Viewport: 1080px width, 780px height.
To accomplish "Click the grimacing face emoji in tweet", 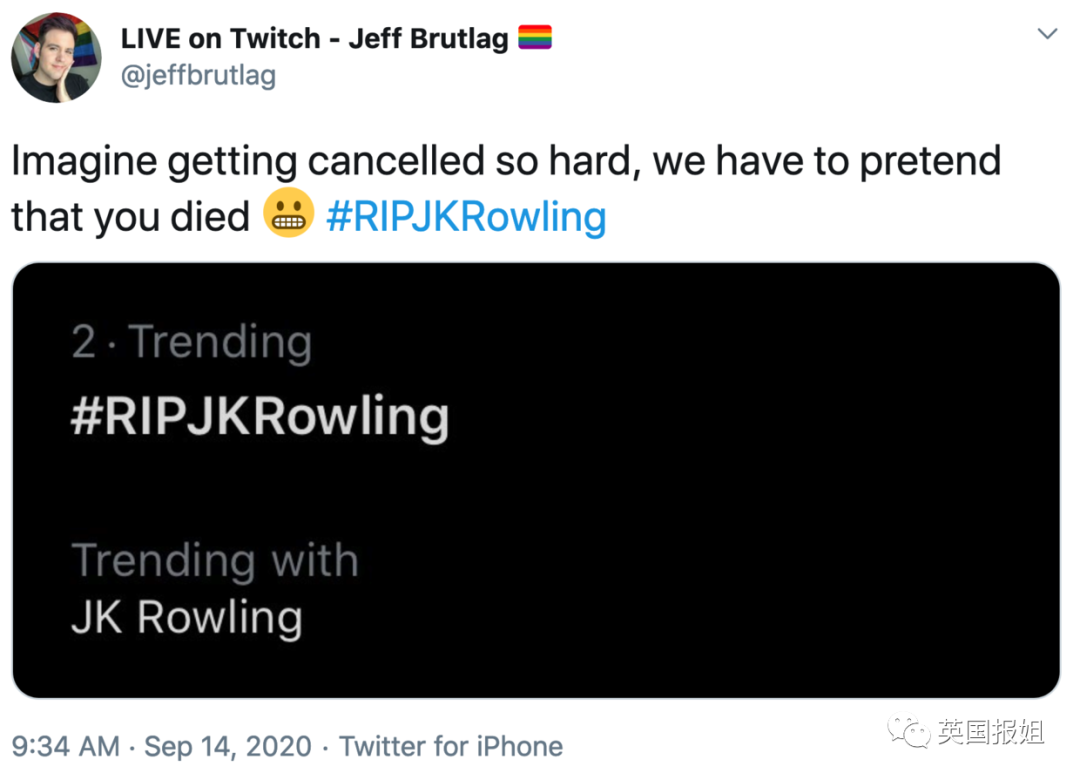I will (x=288, y=214).
